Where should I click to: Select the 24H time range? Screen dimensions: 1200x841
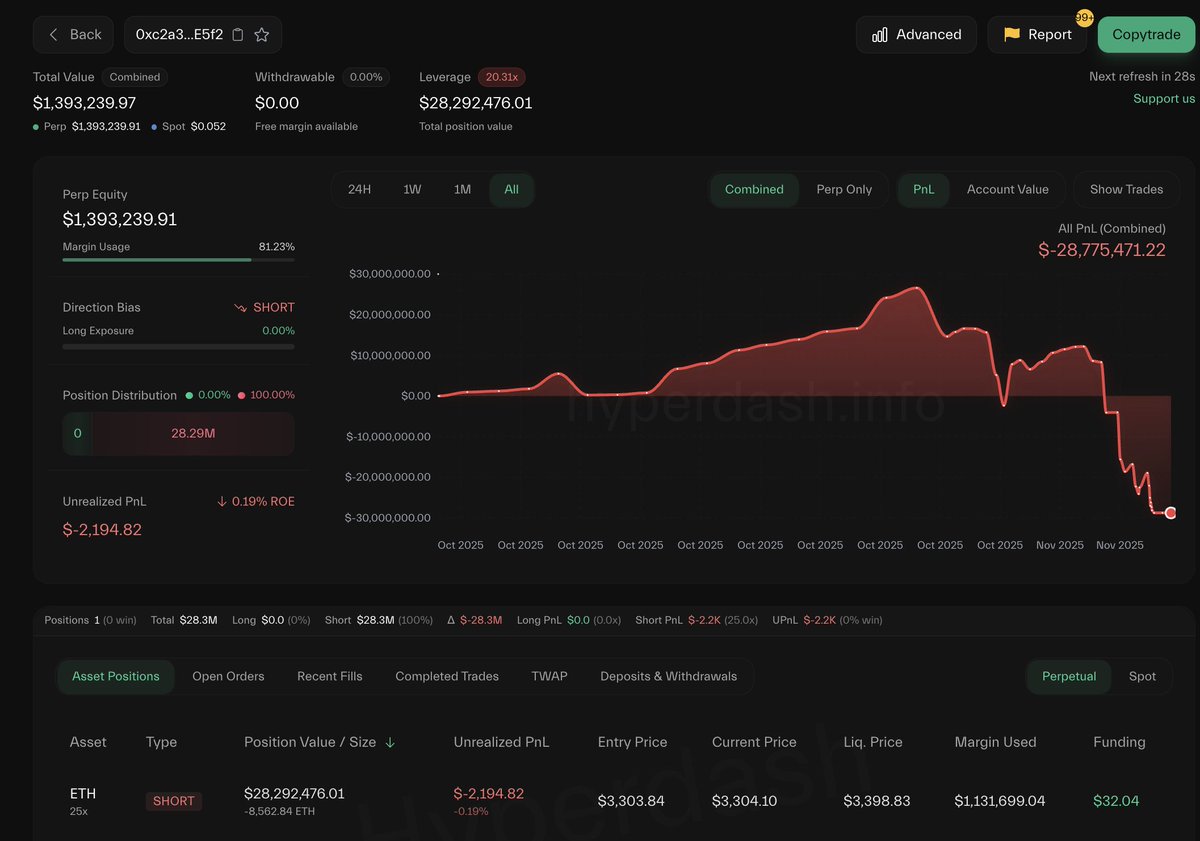coord(360,190)
